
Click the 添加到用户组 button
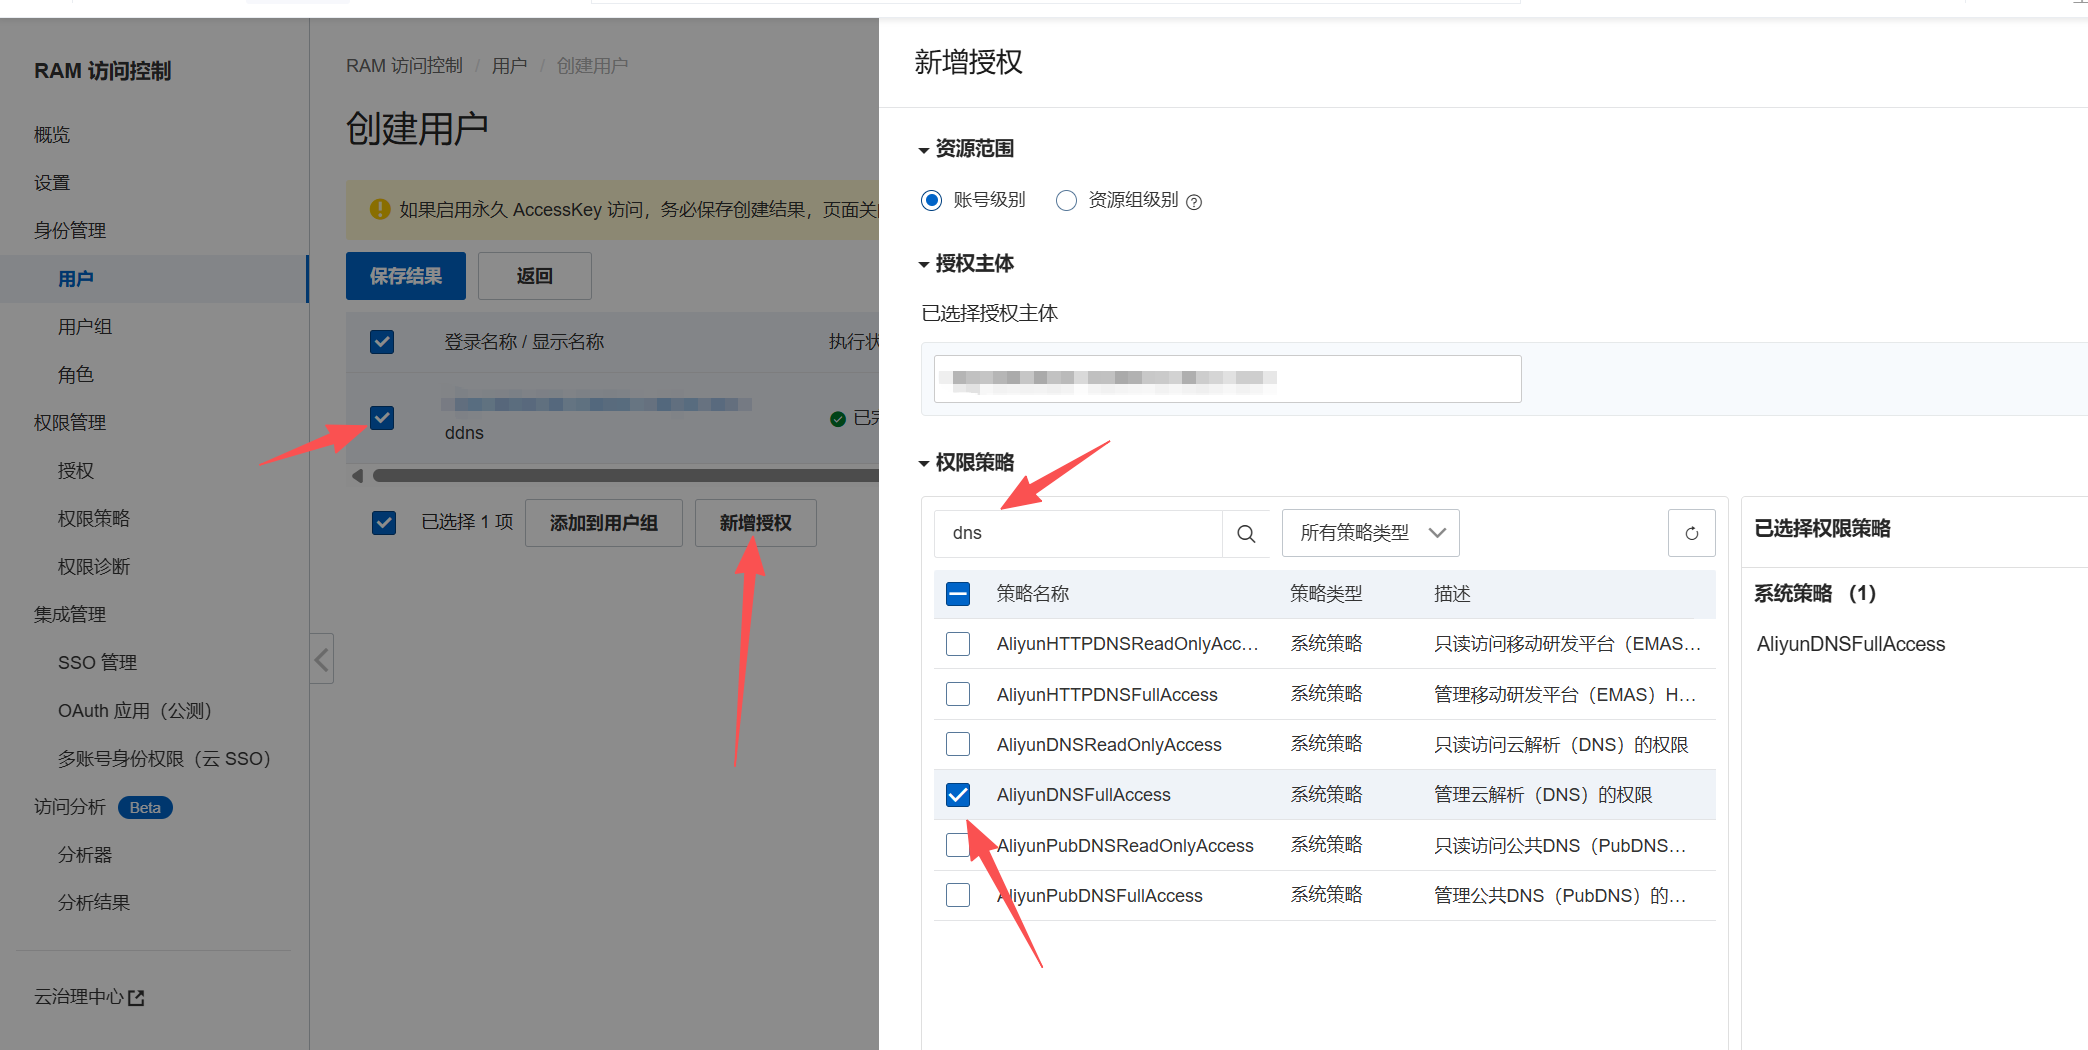[604, 523]
